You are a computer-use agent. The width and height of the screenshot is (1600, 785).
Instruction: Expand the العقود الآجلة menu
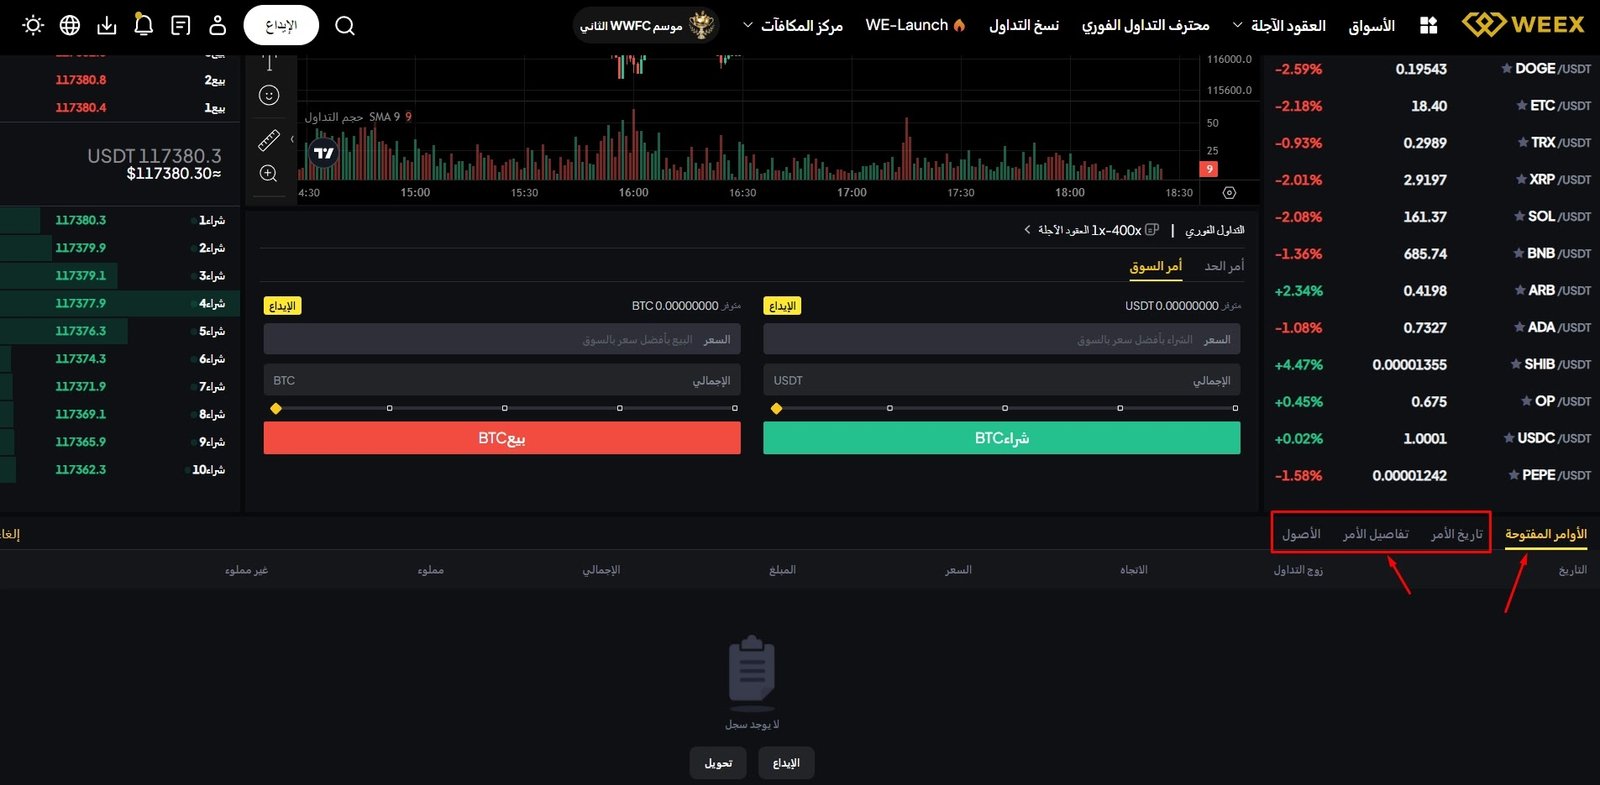tap(1238, 25)
